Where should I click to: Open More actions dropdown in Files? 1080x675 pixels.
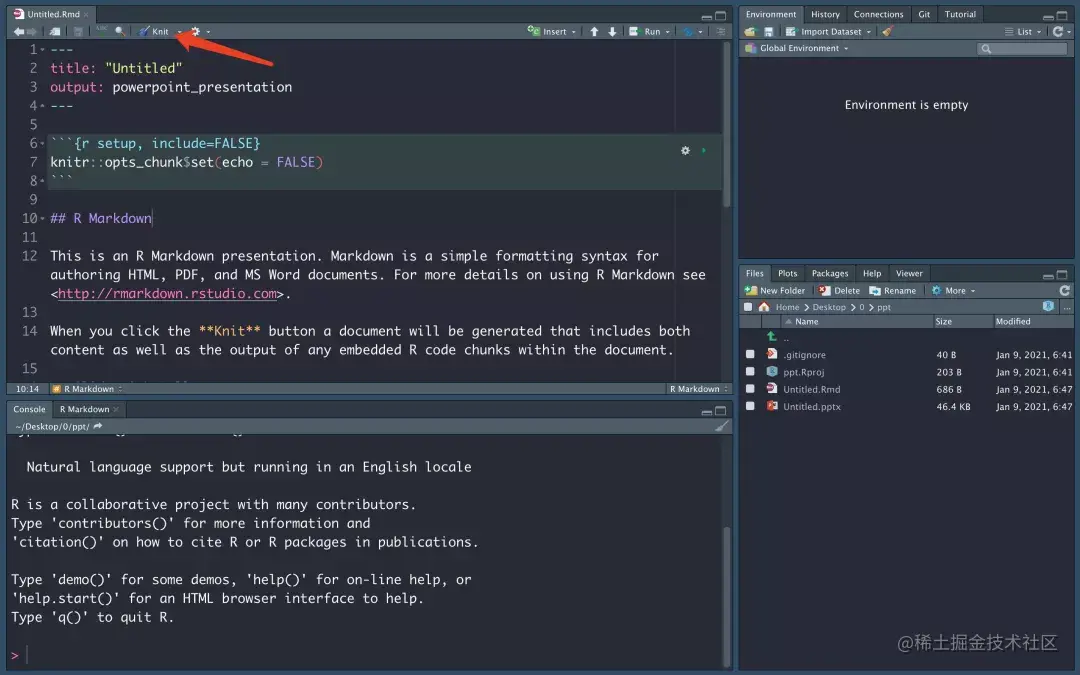click(x=954, y=291)
